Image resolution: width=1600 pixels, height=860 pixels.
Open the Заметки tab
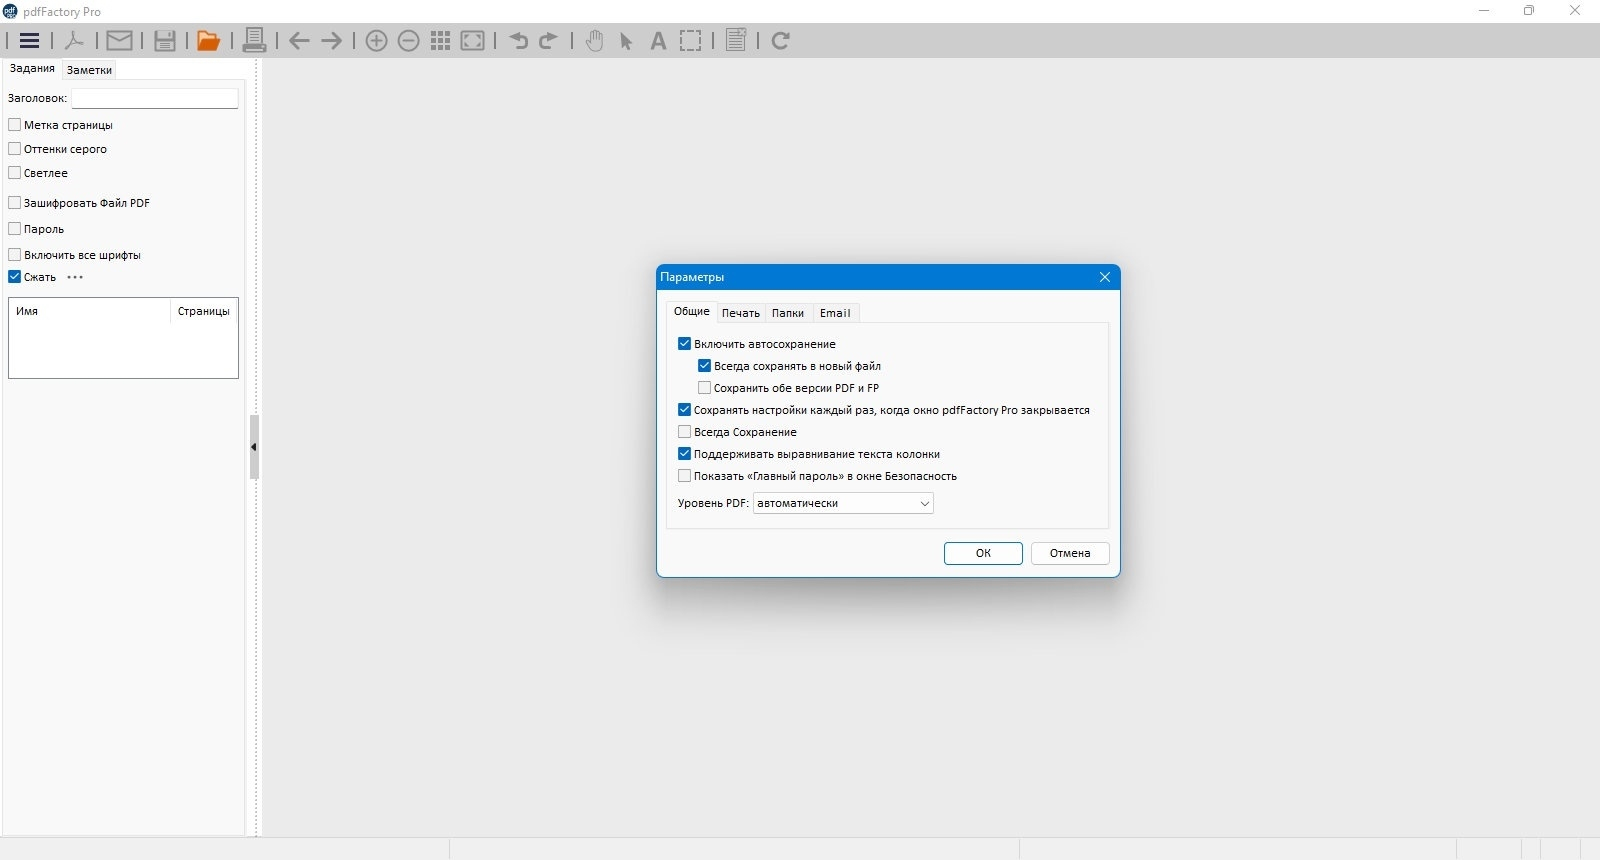click(x=89, y=70)
